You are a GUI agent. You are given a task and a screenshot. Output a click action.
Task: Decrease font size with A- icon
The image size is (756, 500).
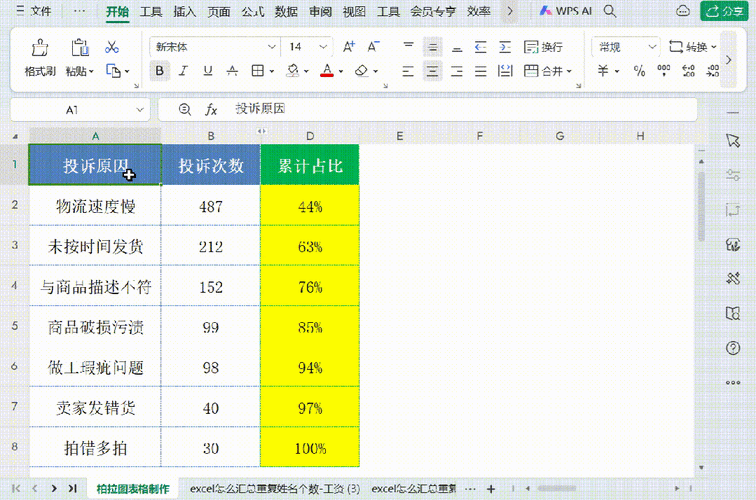point(373,47)
